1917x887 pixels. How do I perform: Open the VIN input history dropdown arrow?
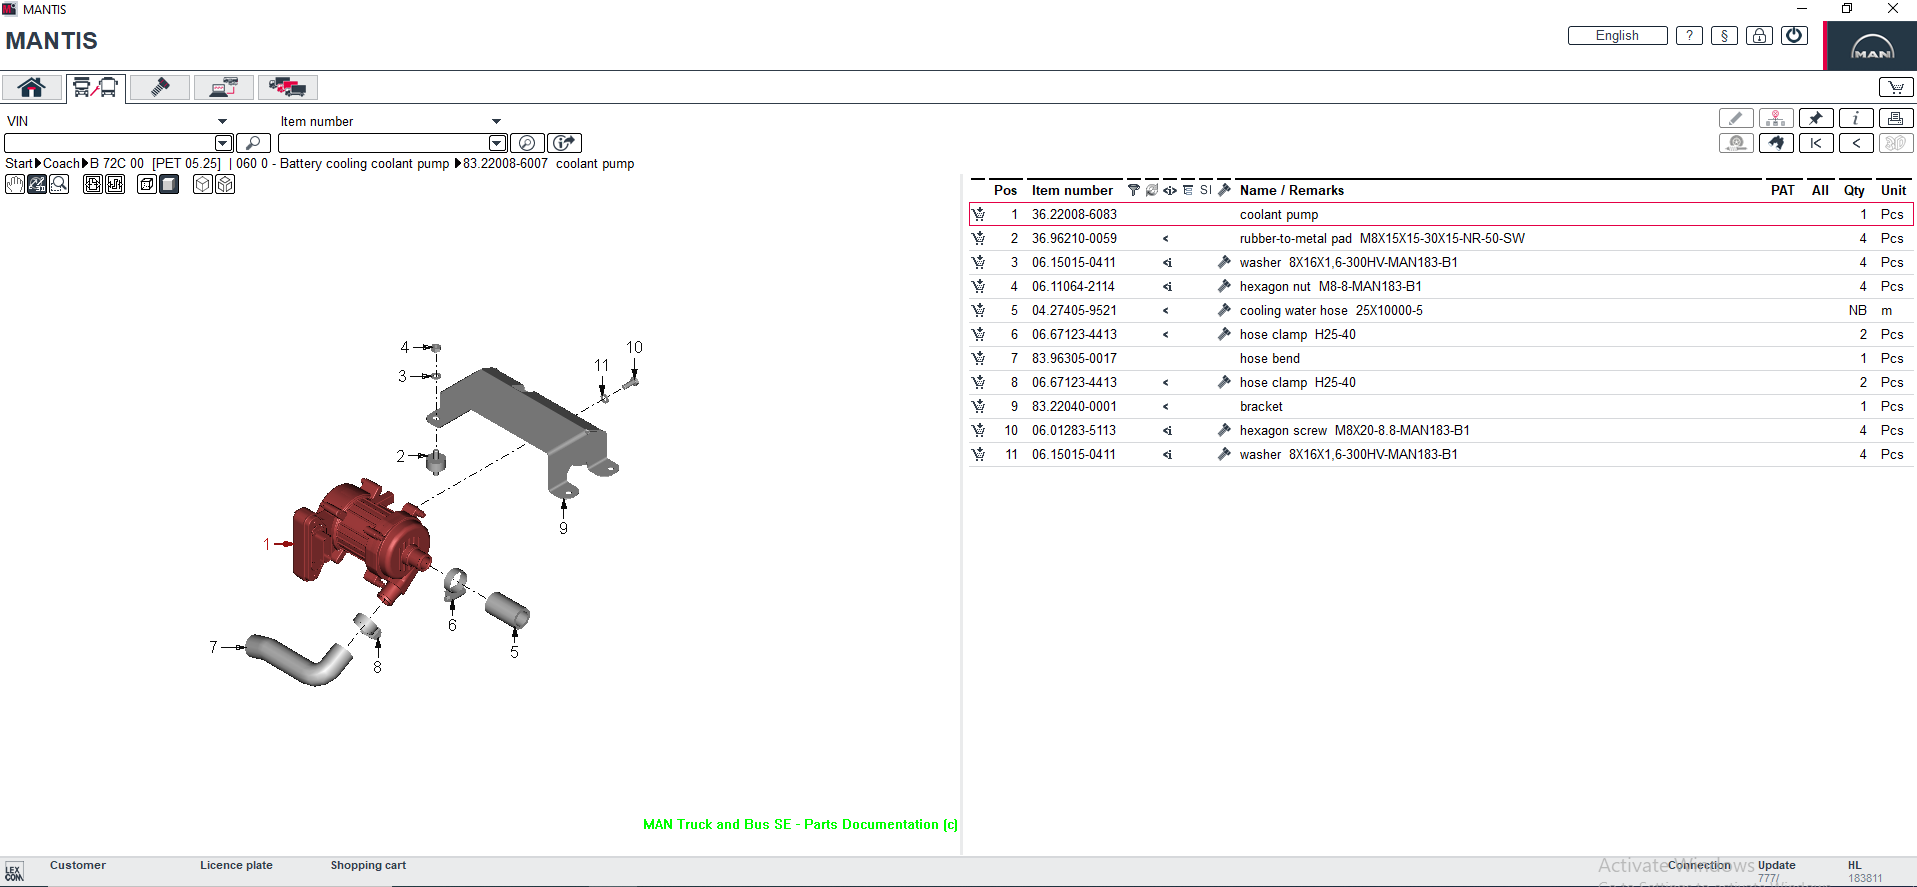click(x=223, y=143)
